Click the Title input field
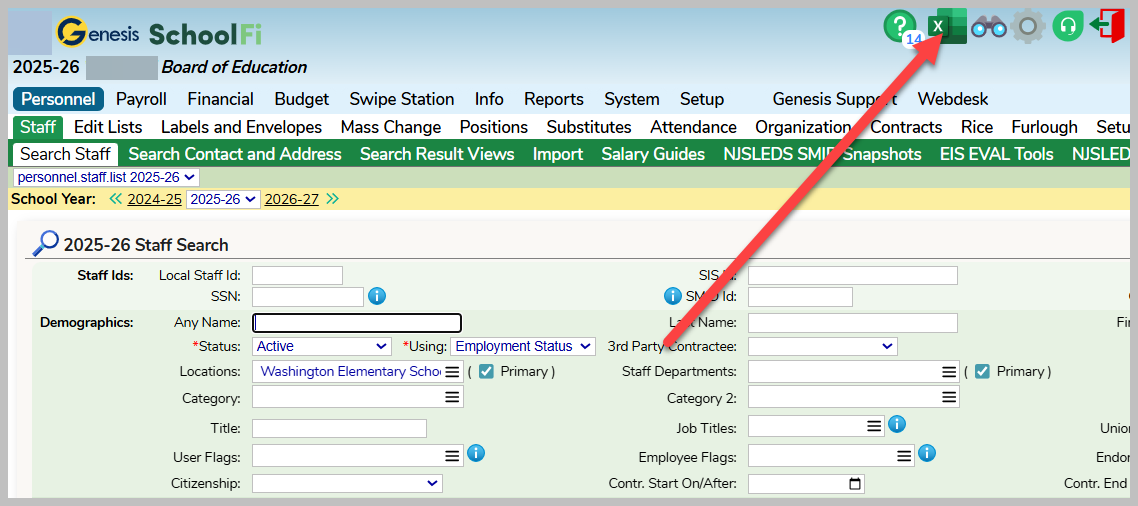This screenshot has height=506, width=1138. (x=340, y=428)
